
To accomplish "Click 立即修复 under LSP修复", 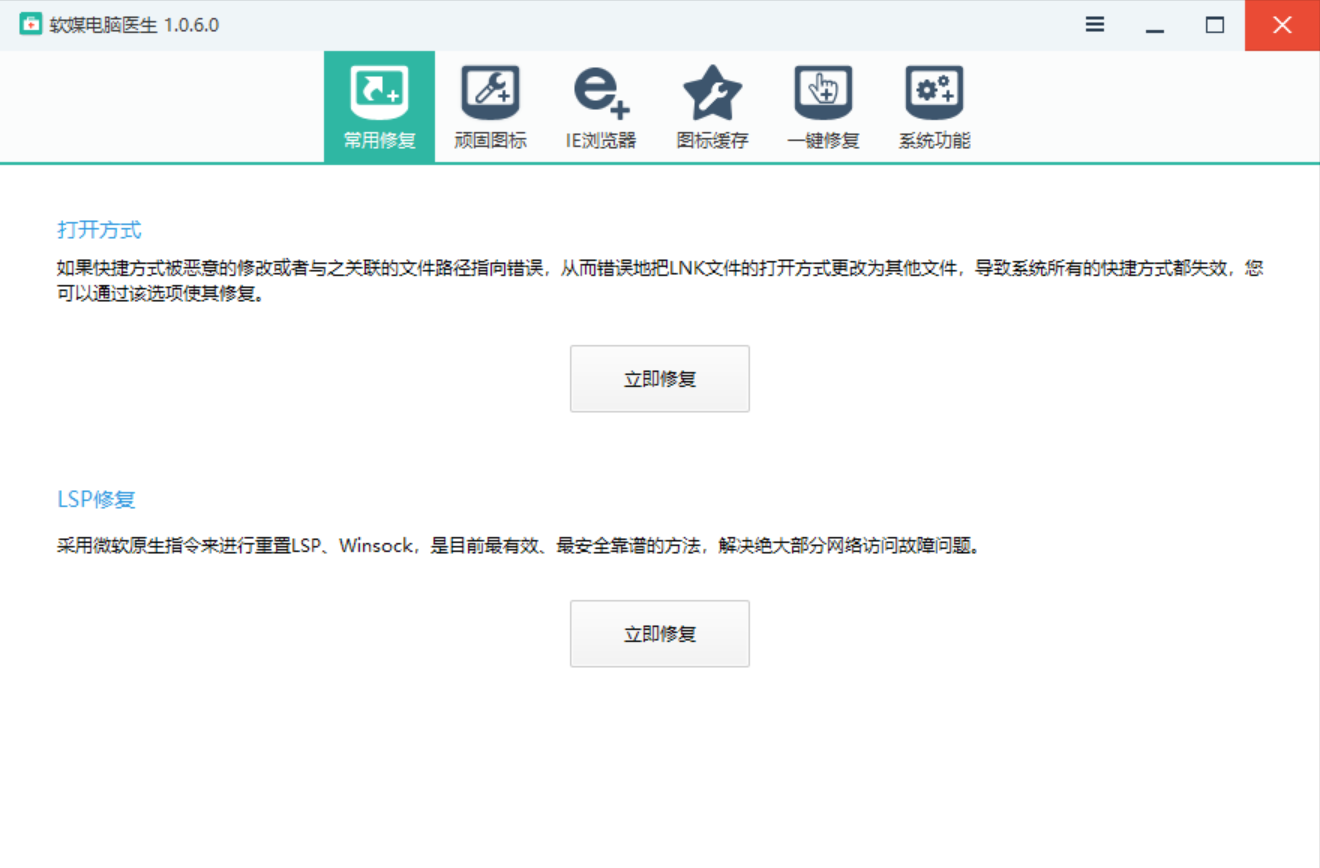I will tap(660, 634).
